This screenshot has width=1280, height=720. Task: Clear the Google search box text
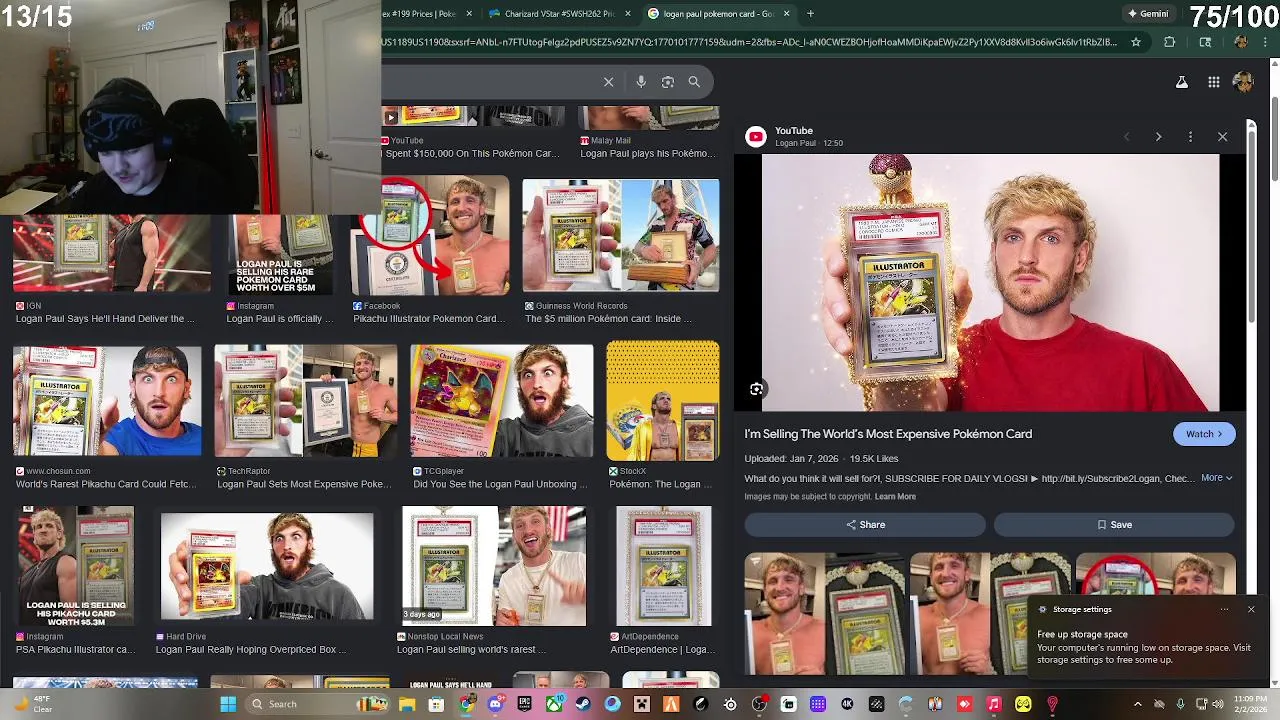pyautogui.click(x=608, y=82)
